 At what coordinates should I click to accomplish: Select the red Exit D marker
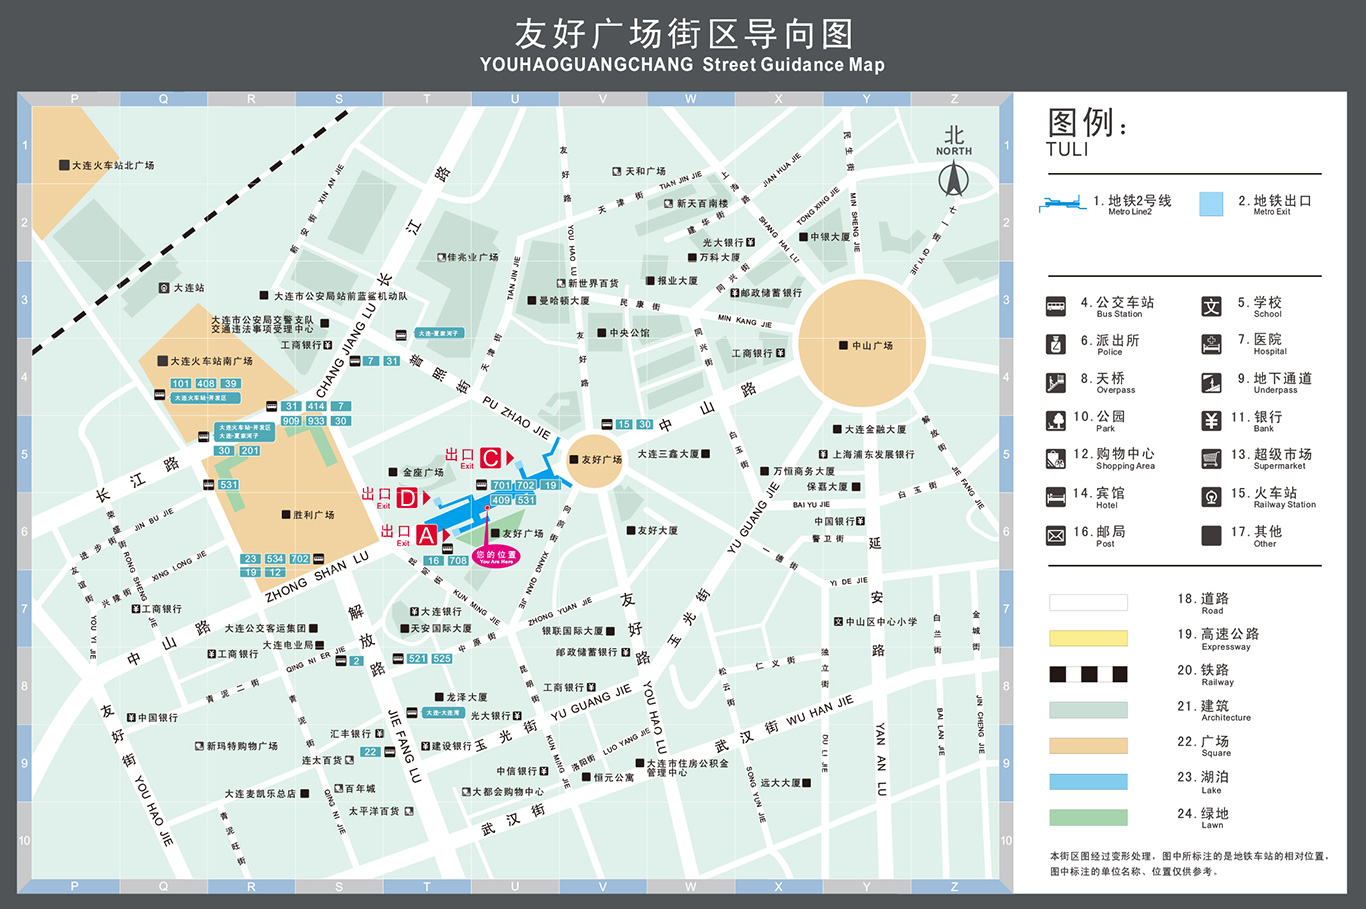pyautogui.click(x=406, y=498)
